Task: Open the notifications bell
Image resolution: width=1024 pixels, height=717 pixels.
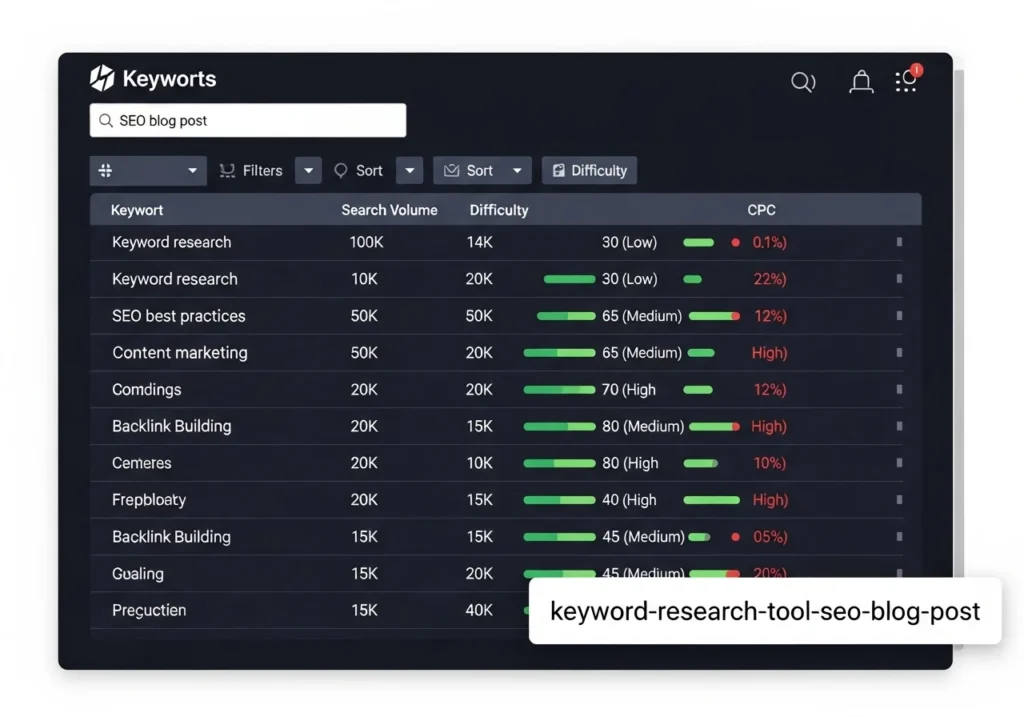Action: [x=860, y=82]
